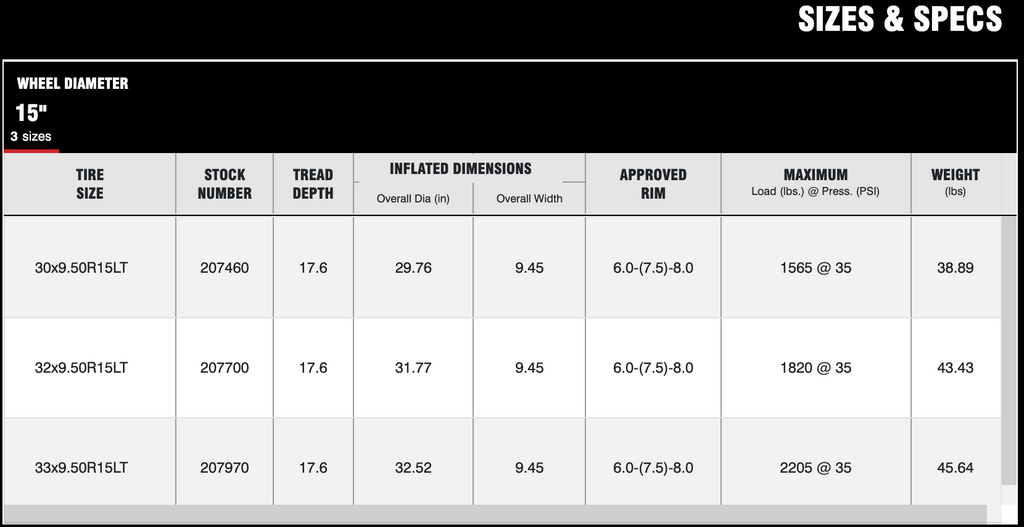Viewport: 1024px width, 527px height.
Task: Select the 32x9.50R15LT tire size
Action: point(81,368)
